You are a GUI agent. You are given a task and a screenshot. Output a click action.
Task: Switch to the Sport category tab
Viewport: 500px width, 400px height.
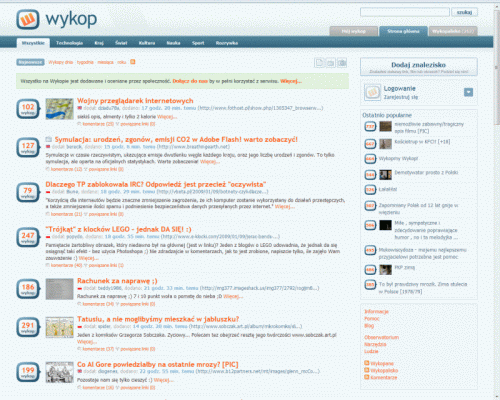click(x=198, y=43)
